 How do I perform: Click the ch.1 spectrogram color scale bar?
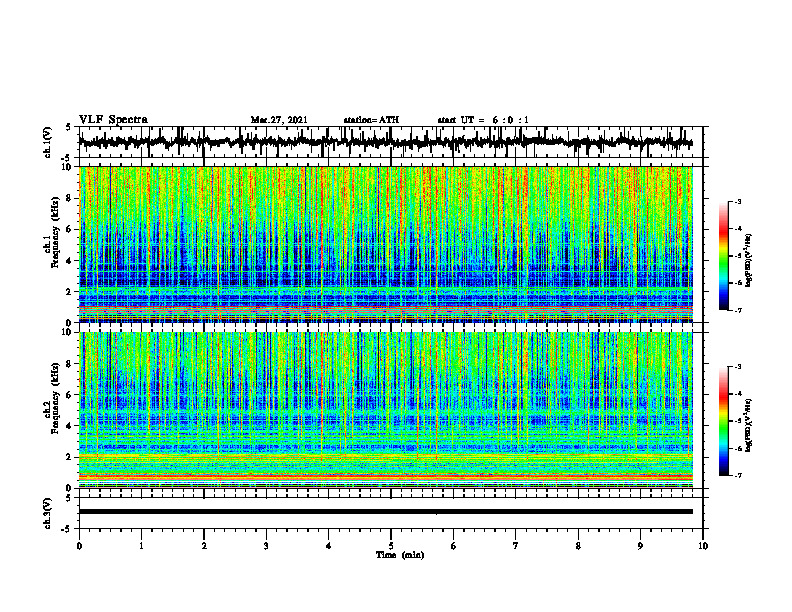(x=723, y=256)
